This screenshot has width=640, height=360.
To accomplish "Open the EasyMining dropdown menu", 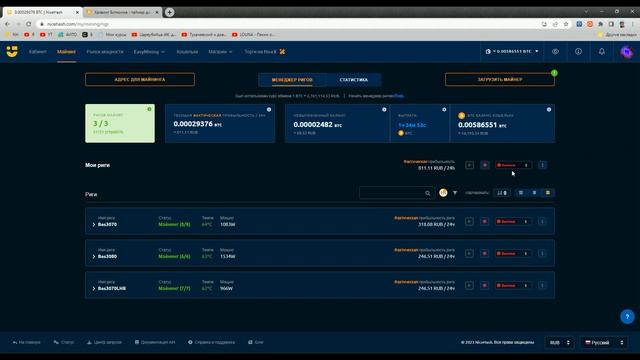I will (x=149, y=52).
